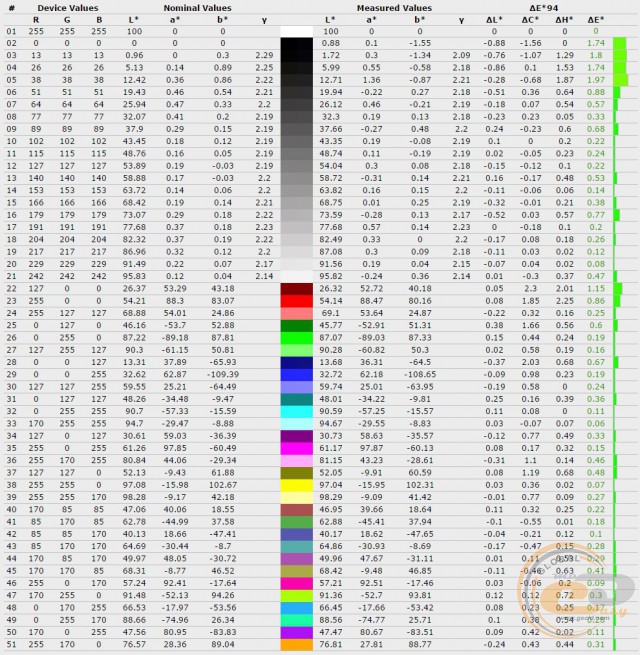Select the nominal a* value "97.85"
The height and width of the screenshot is (655, 640).
tap(175, 448)
